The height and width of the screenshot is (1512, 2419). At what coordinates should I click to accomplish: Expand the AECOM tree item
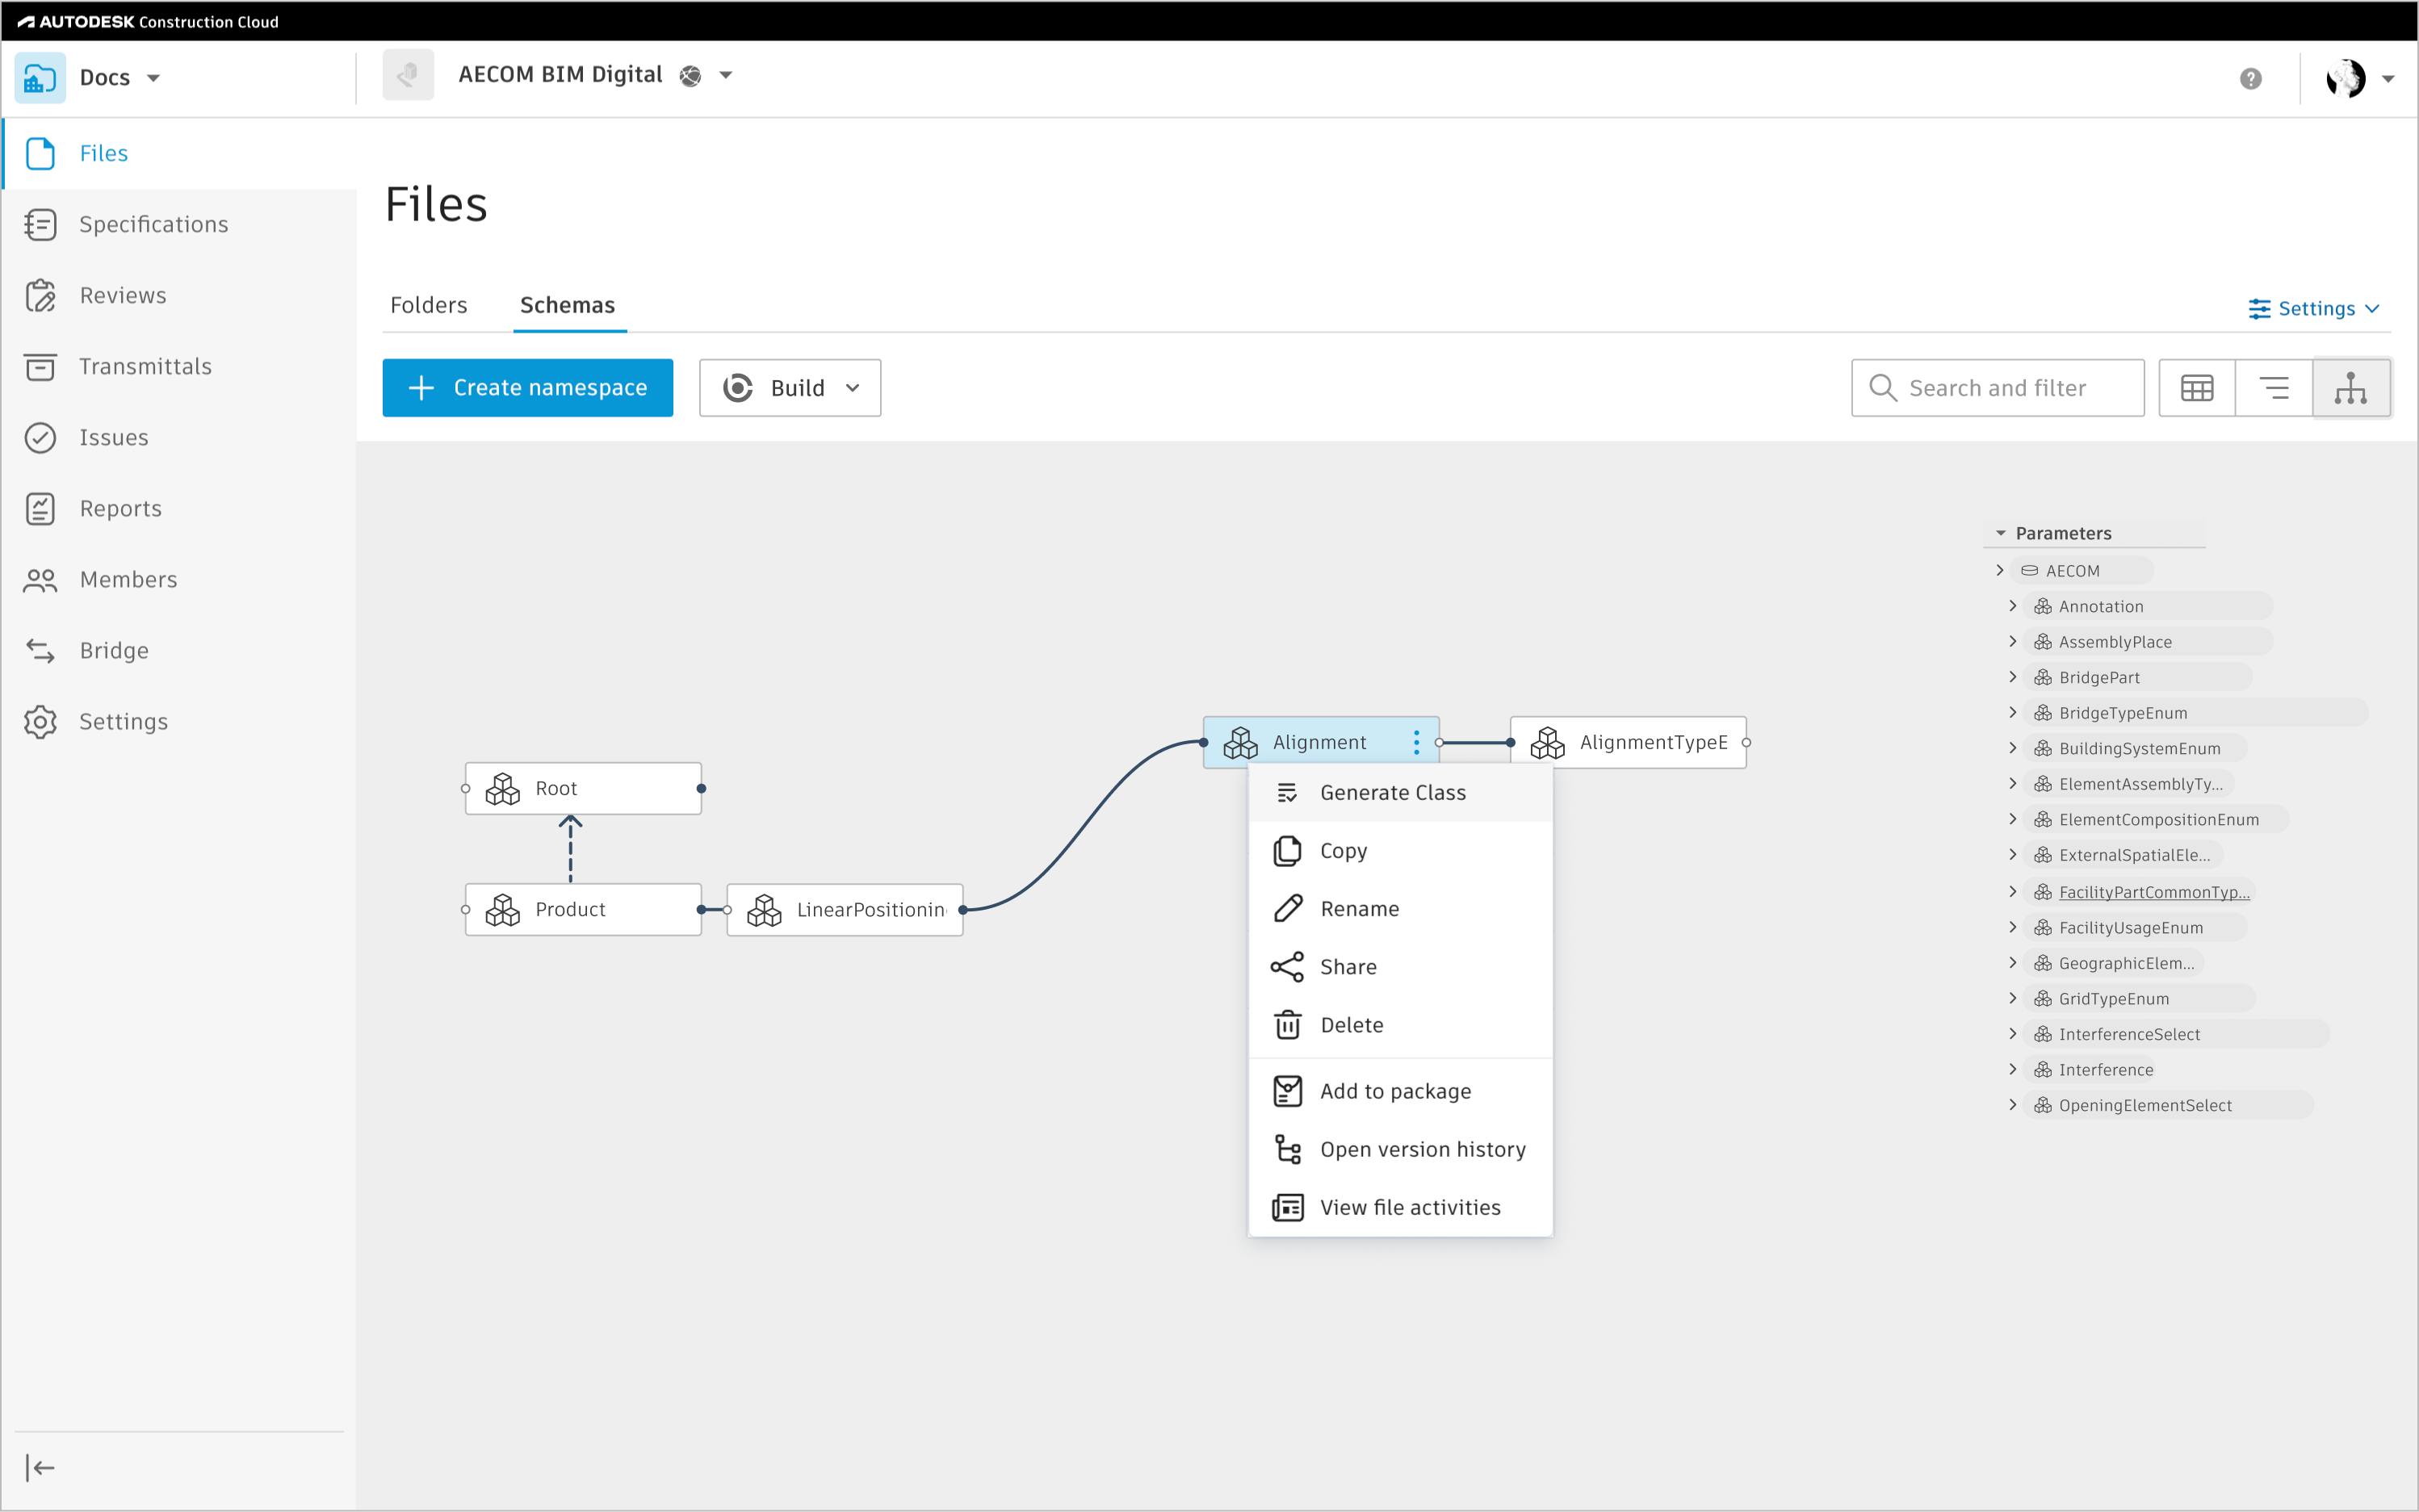click(x=1999, y=570)
